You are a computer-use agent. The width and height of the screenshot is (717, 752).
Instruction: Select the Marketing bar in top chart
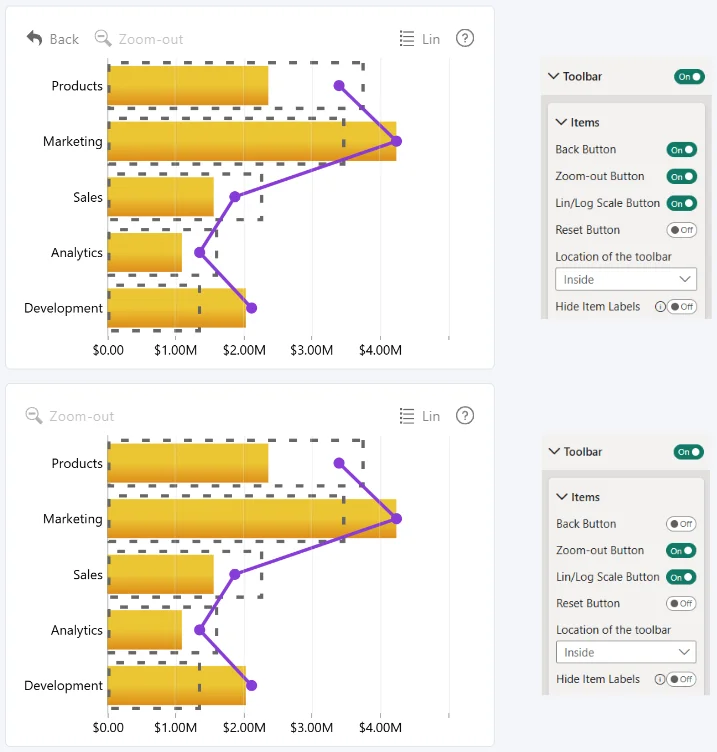[x=252, y=141]
